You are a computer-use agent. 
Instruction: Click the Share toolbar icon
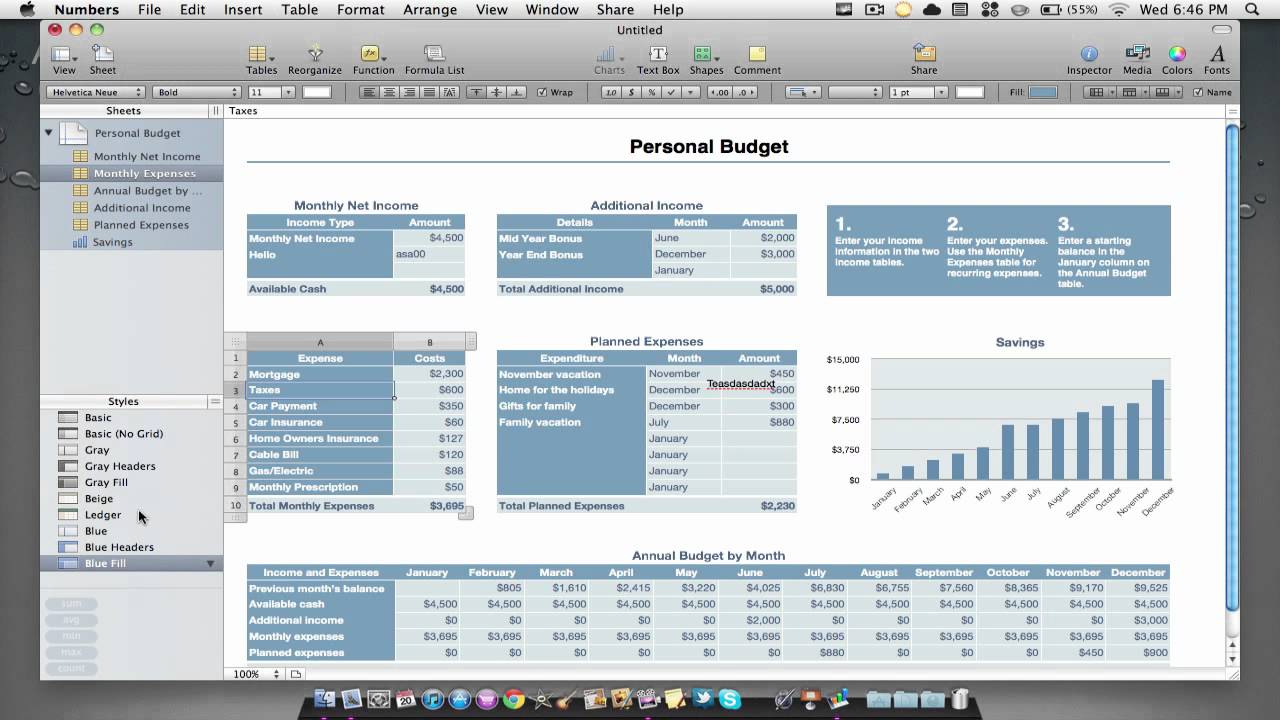tap(924, 59)
